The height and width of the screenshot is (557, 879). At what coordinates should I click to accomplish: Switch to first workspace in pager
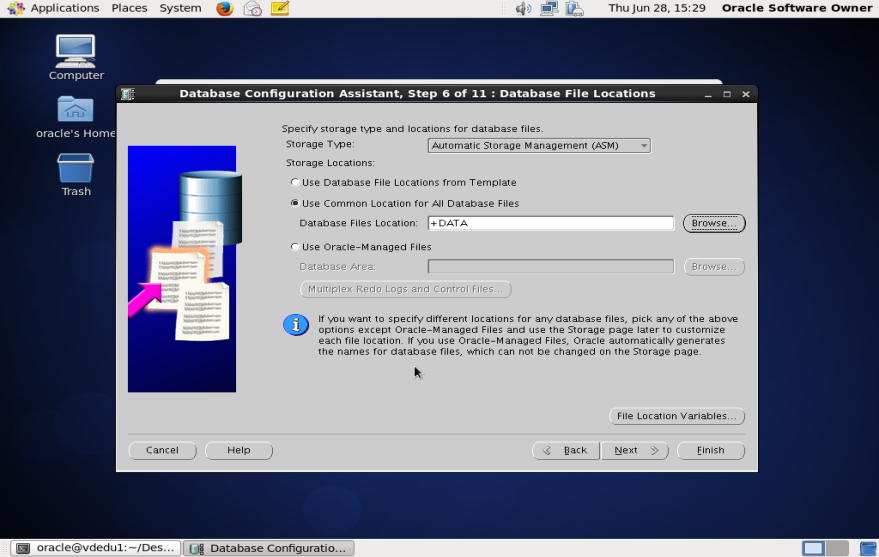tap(813, 548)
